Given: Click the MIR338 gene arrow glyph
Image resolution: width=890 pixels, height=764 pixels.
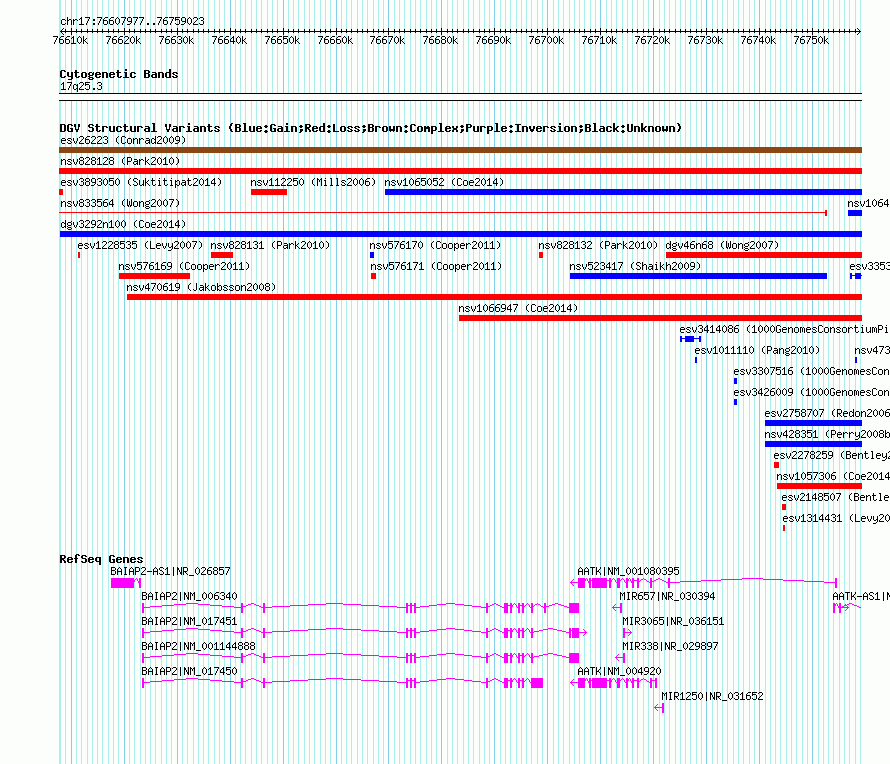Looking at the screenshot, I should [620, 658].
